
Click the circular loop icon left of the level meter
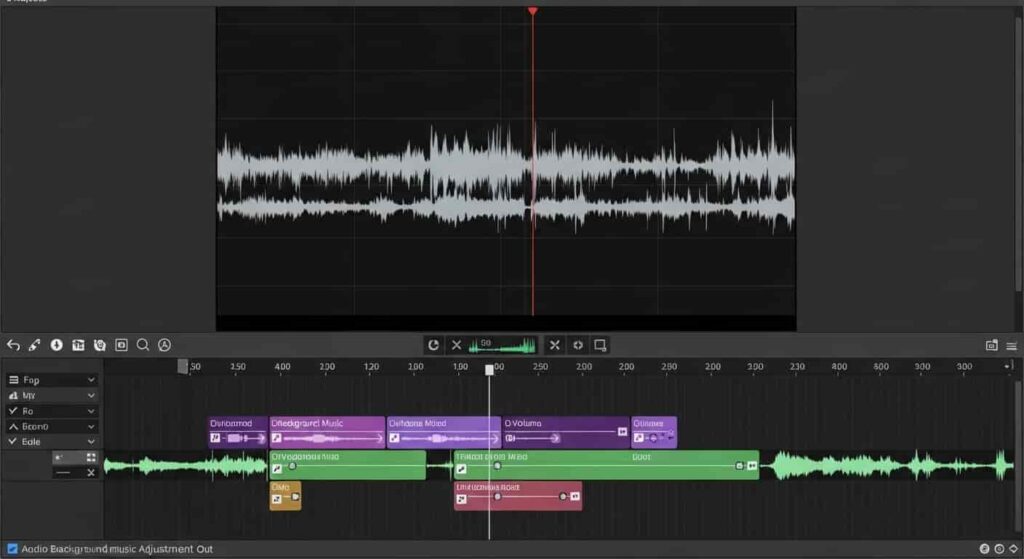point(433,345)
